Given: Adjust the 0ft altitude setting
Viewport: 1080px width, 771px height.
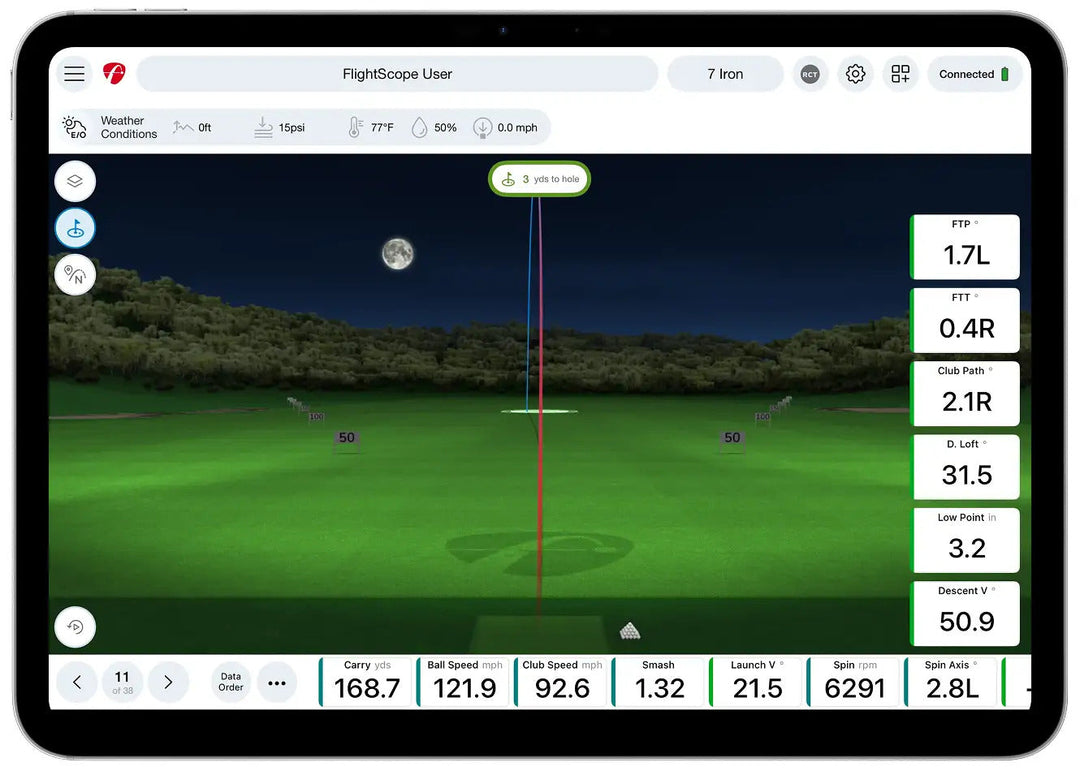Looking at the screenshot, I should tap(192, 127).
